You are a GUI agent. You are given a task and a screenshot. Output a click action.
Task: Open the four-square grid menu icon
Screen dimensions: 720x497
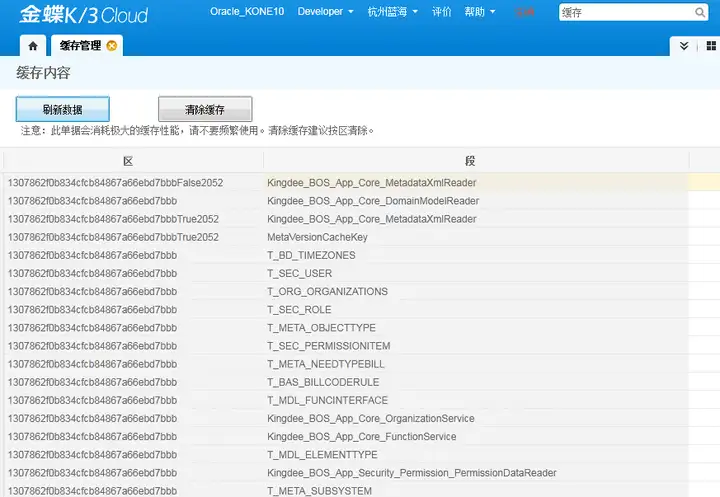(711, 45)
